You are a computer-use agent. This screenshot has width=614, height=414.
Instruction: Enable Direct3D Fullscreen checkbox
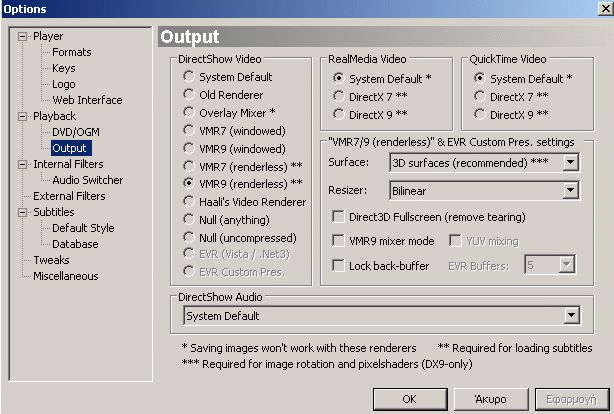pos(339,217)
